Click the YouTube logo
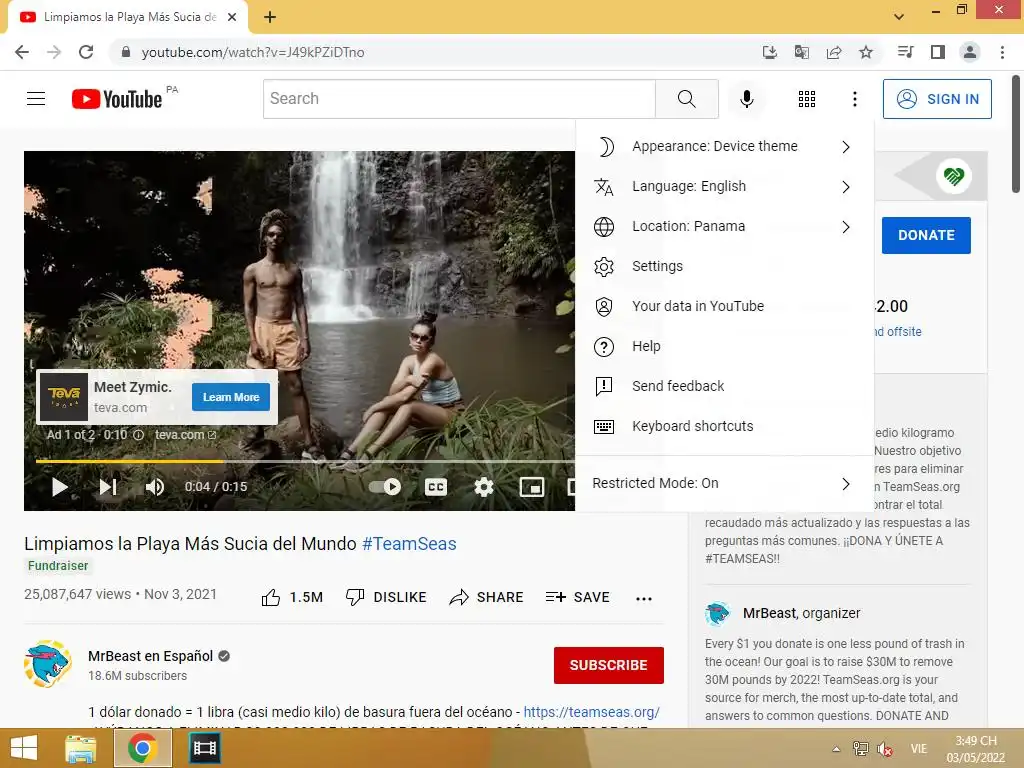 coord(117,99)
